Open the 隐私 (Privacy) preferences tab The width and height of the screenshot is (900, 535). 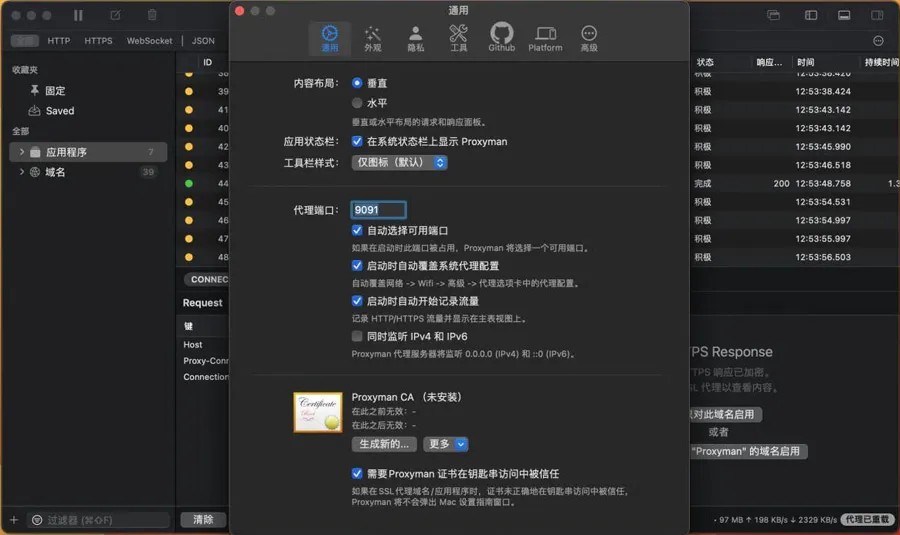(415, 39)
